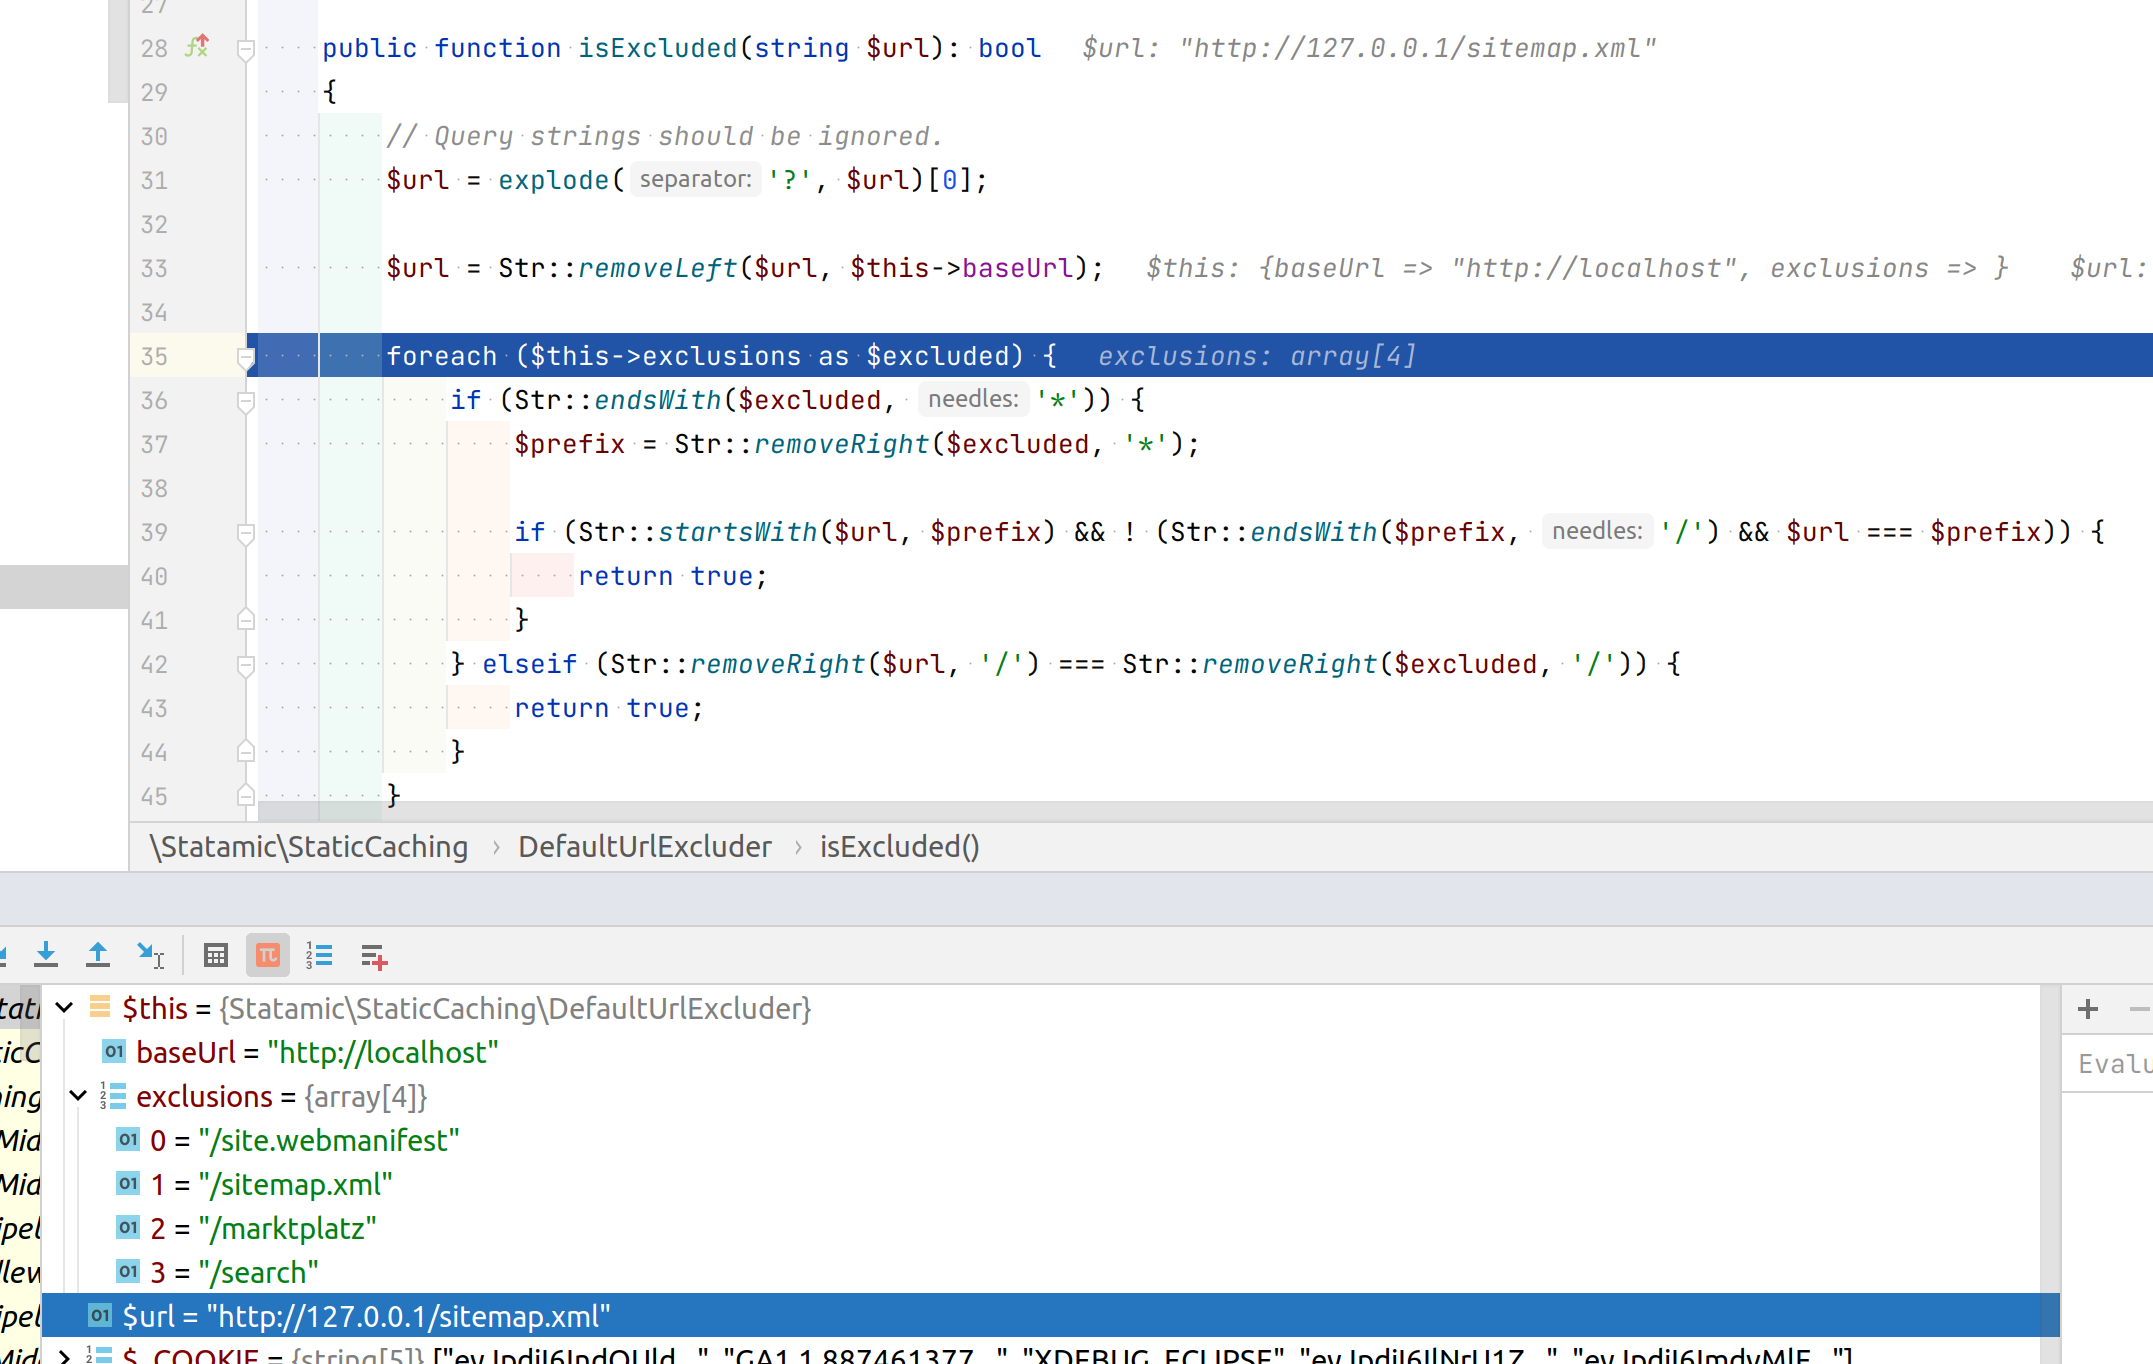Select exclusions entry 1 "/sitemap.xml"

click(1040, 1184)
